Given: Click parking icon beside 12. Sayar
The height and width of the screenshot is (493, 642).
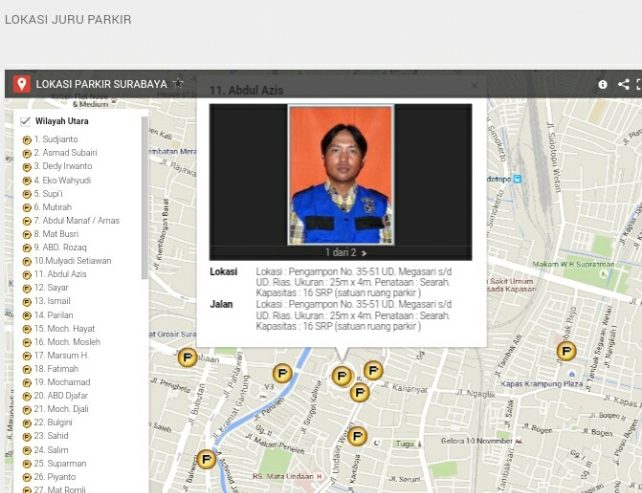Looking at the screenshot, I should [x=27, y=288].
